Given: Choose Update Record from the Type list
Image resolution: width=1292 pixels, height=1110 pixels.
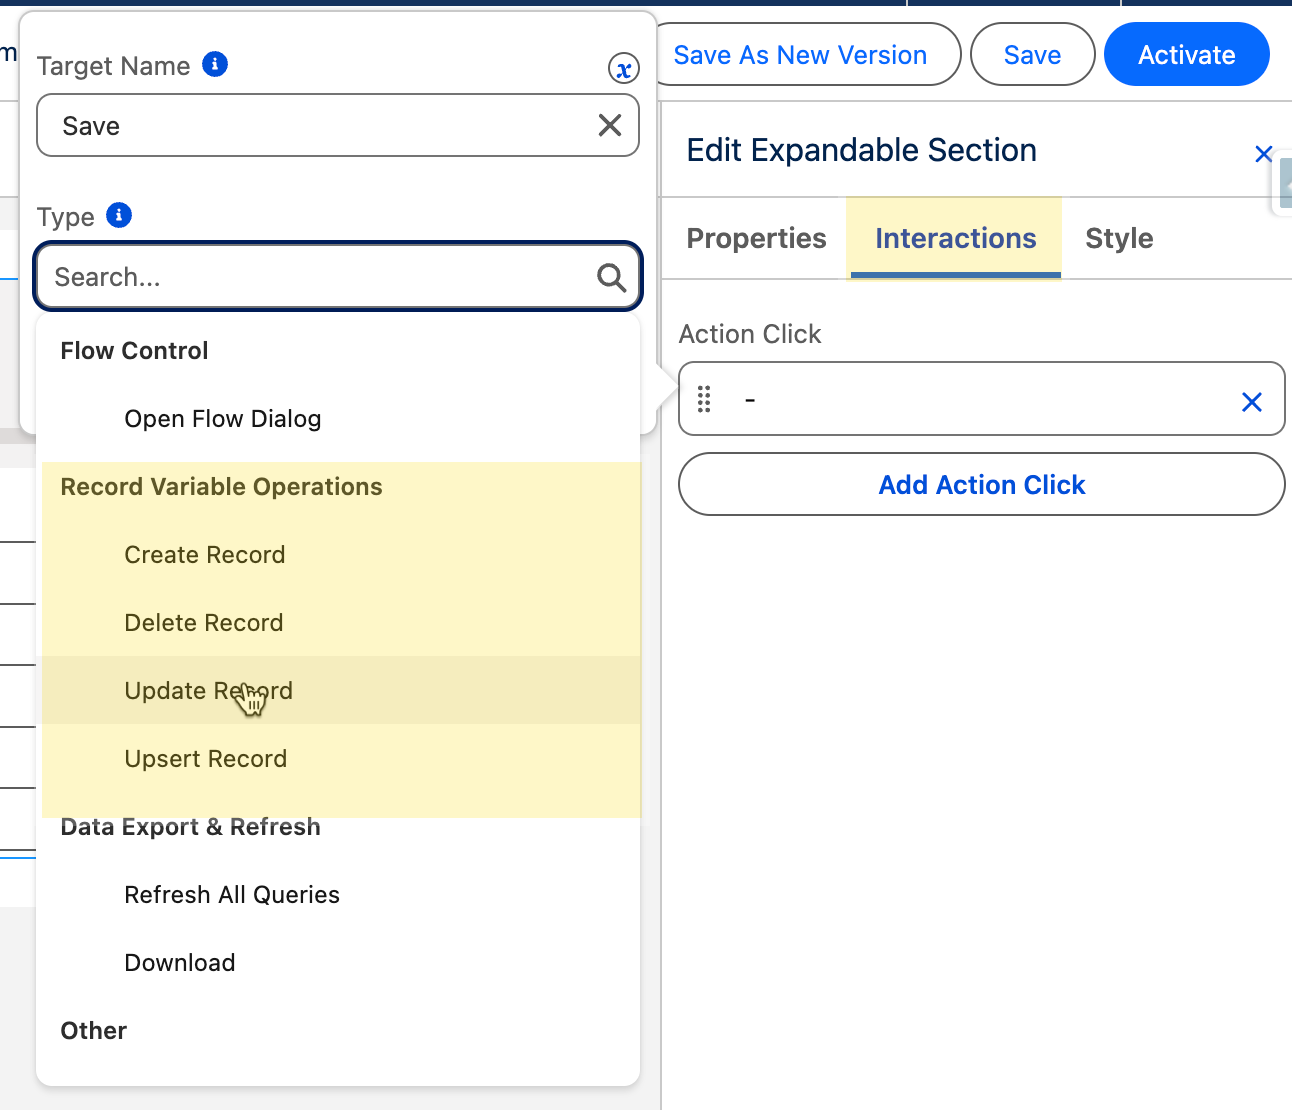Looking at the screenshot, I should tap(208, 691).
